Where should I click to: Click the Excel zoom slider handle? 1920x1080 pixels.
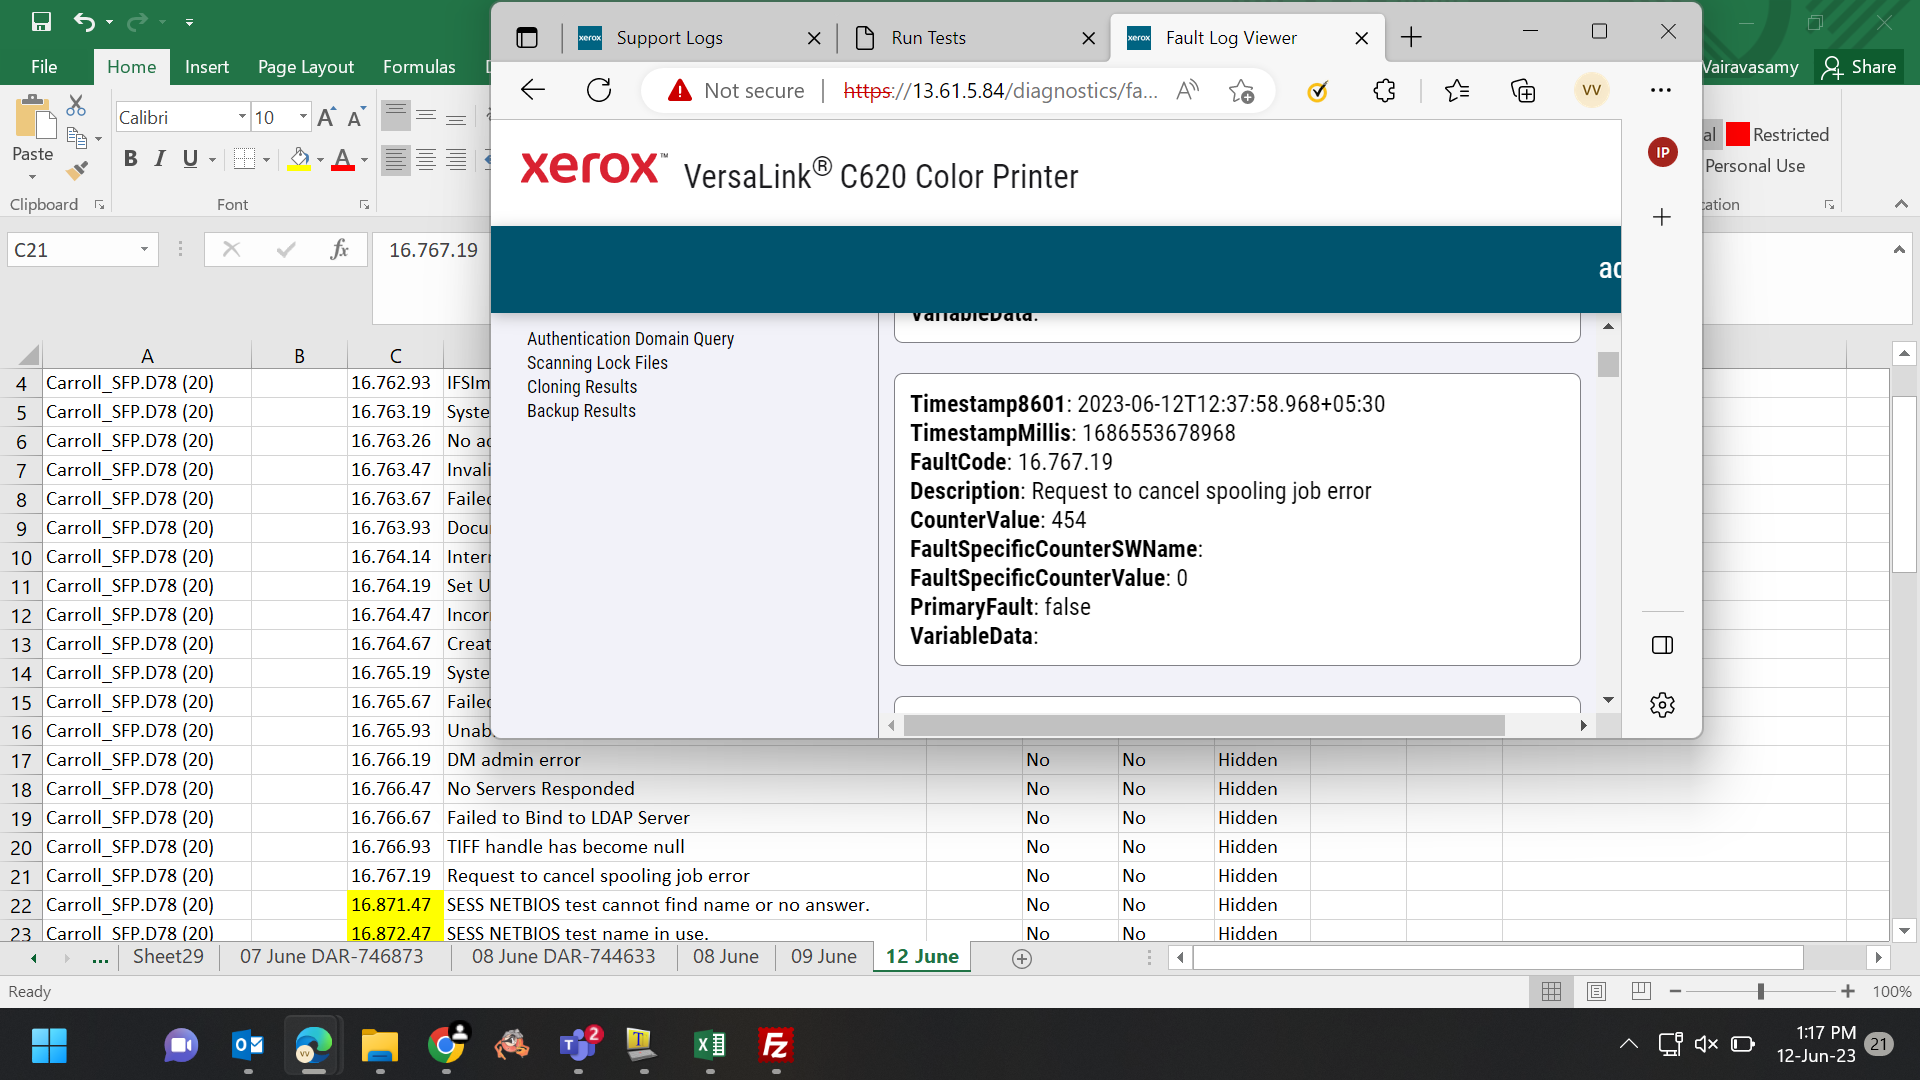(x=1760, y=991)
